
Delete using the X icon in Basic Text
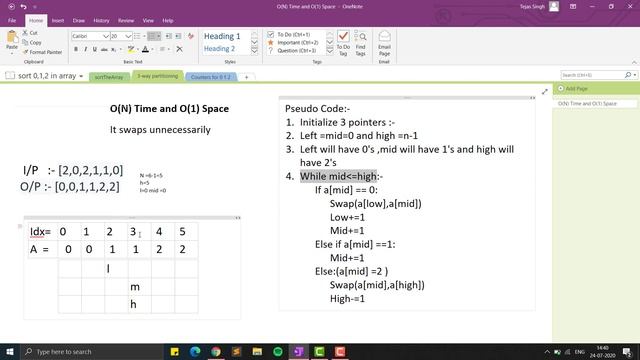pos(179,49)
